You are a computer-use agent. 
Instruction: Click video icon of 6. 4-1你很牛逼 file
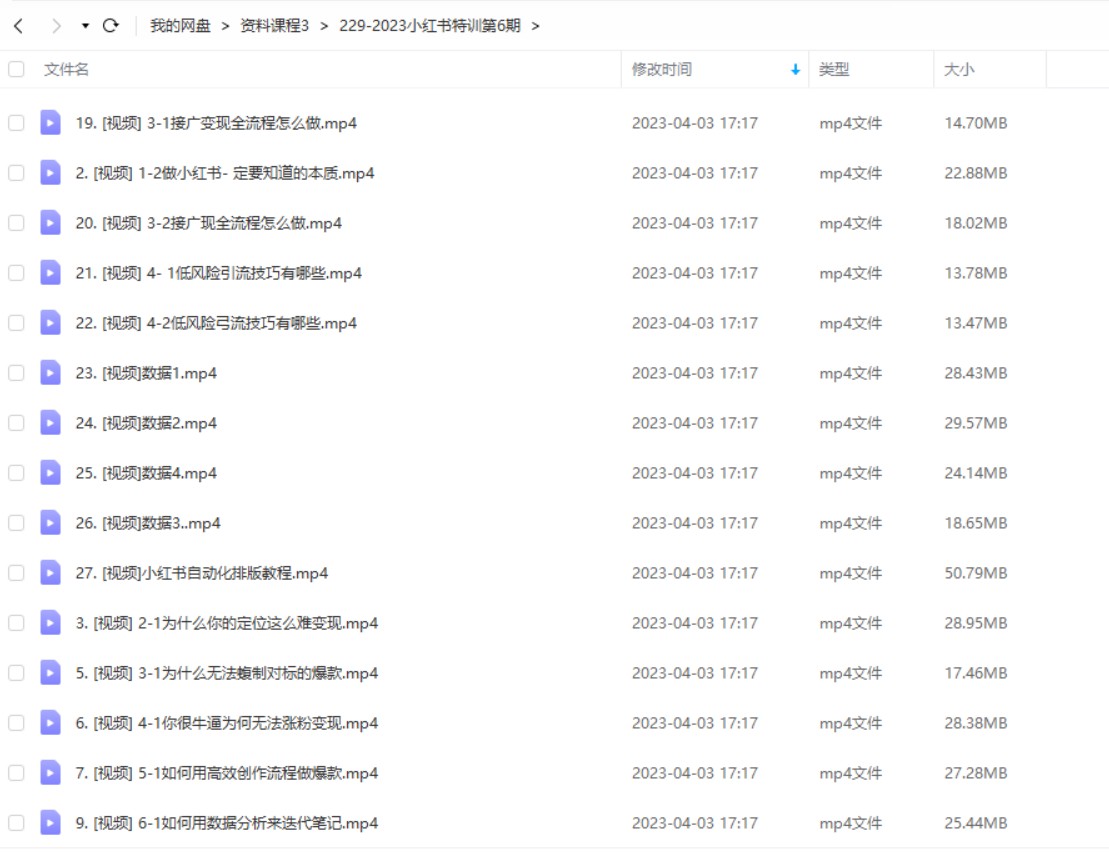tap(50, 722)
